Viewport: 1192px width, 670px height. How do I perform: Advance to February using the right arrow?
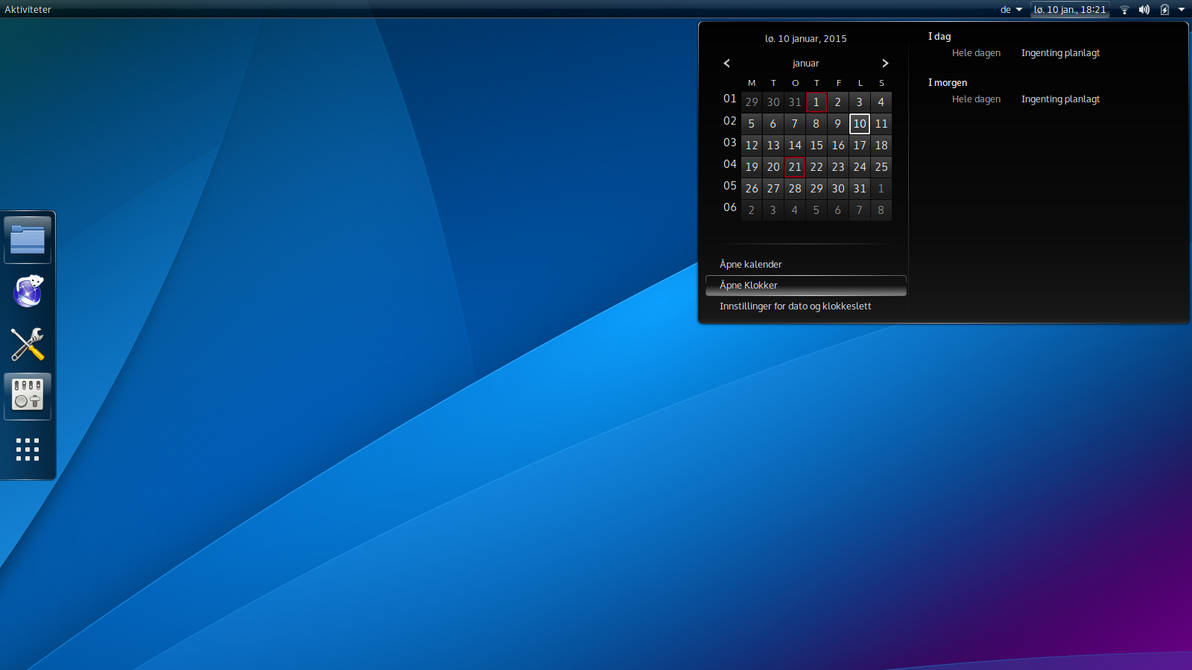884,62
